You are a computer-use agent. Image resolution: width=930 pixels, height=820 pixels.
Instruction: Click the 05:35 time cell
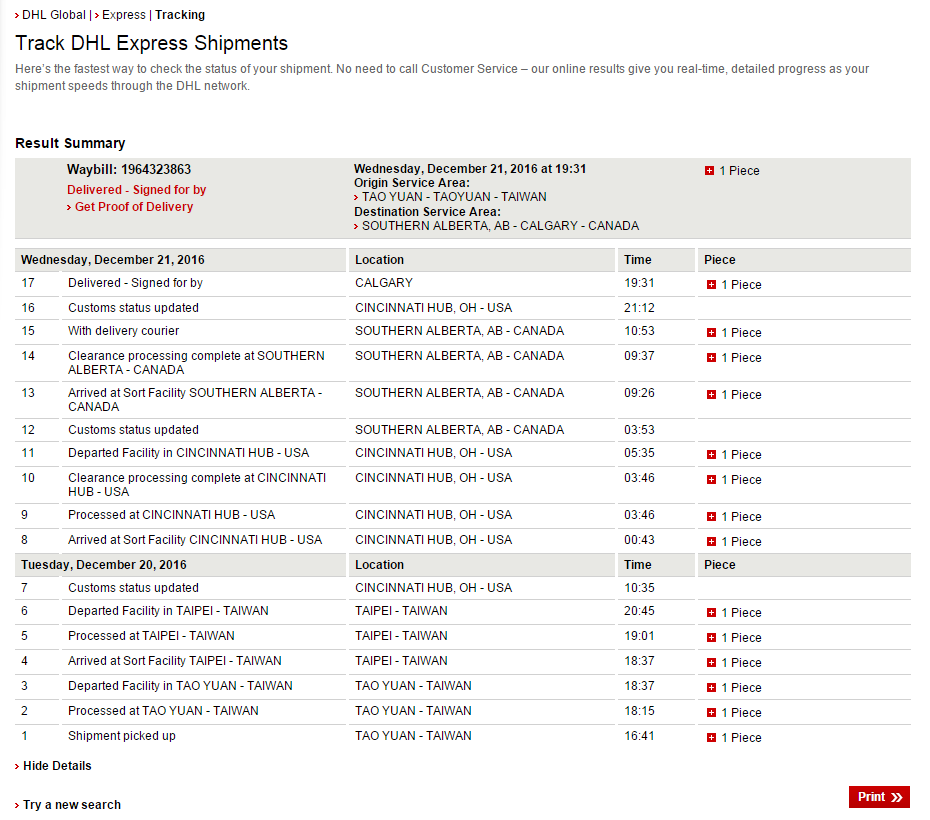639,453
